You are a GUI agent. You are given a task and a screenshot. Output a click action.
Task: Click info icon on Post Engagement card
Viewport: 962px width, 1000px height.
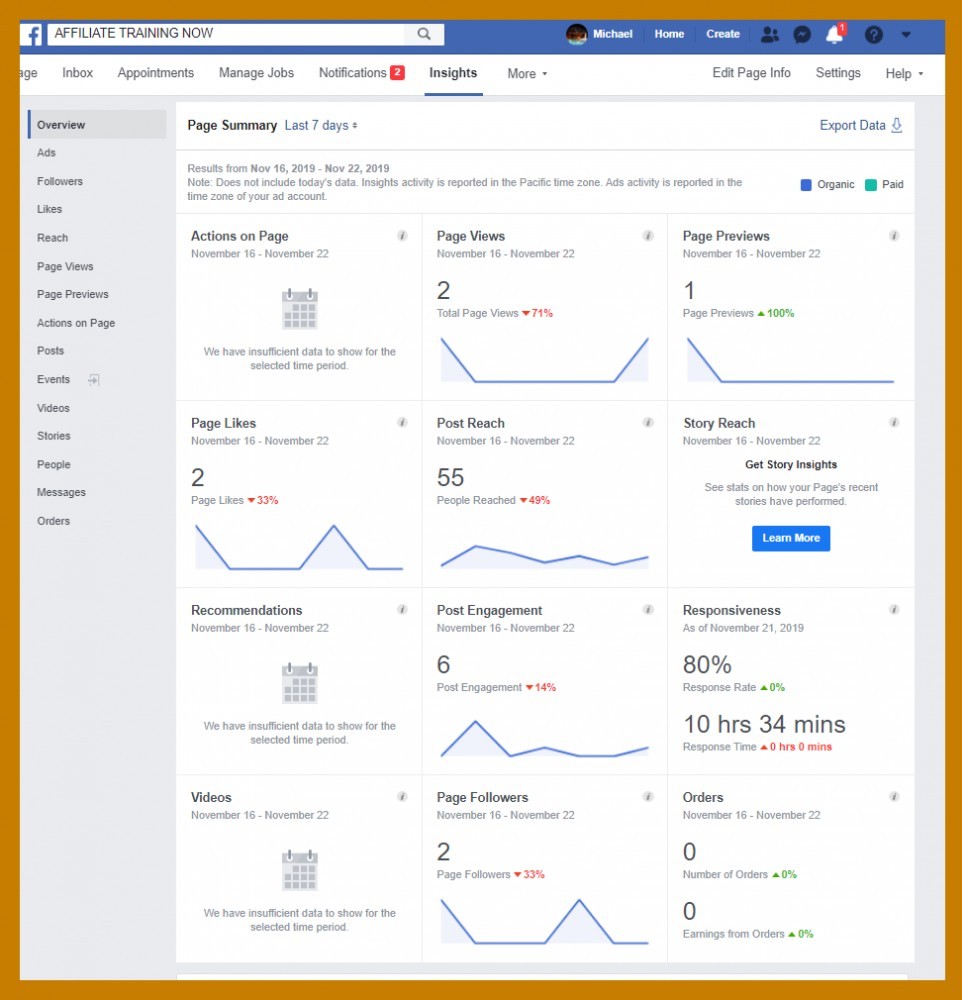coord(648,610)
